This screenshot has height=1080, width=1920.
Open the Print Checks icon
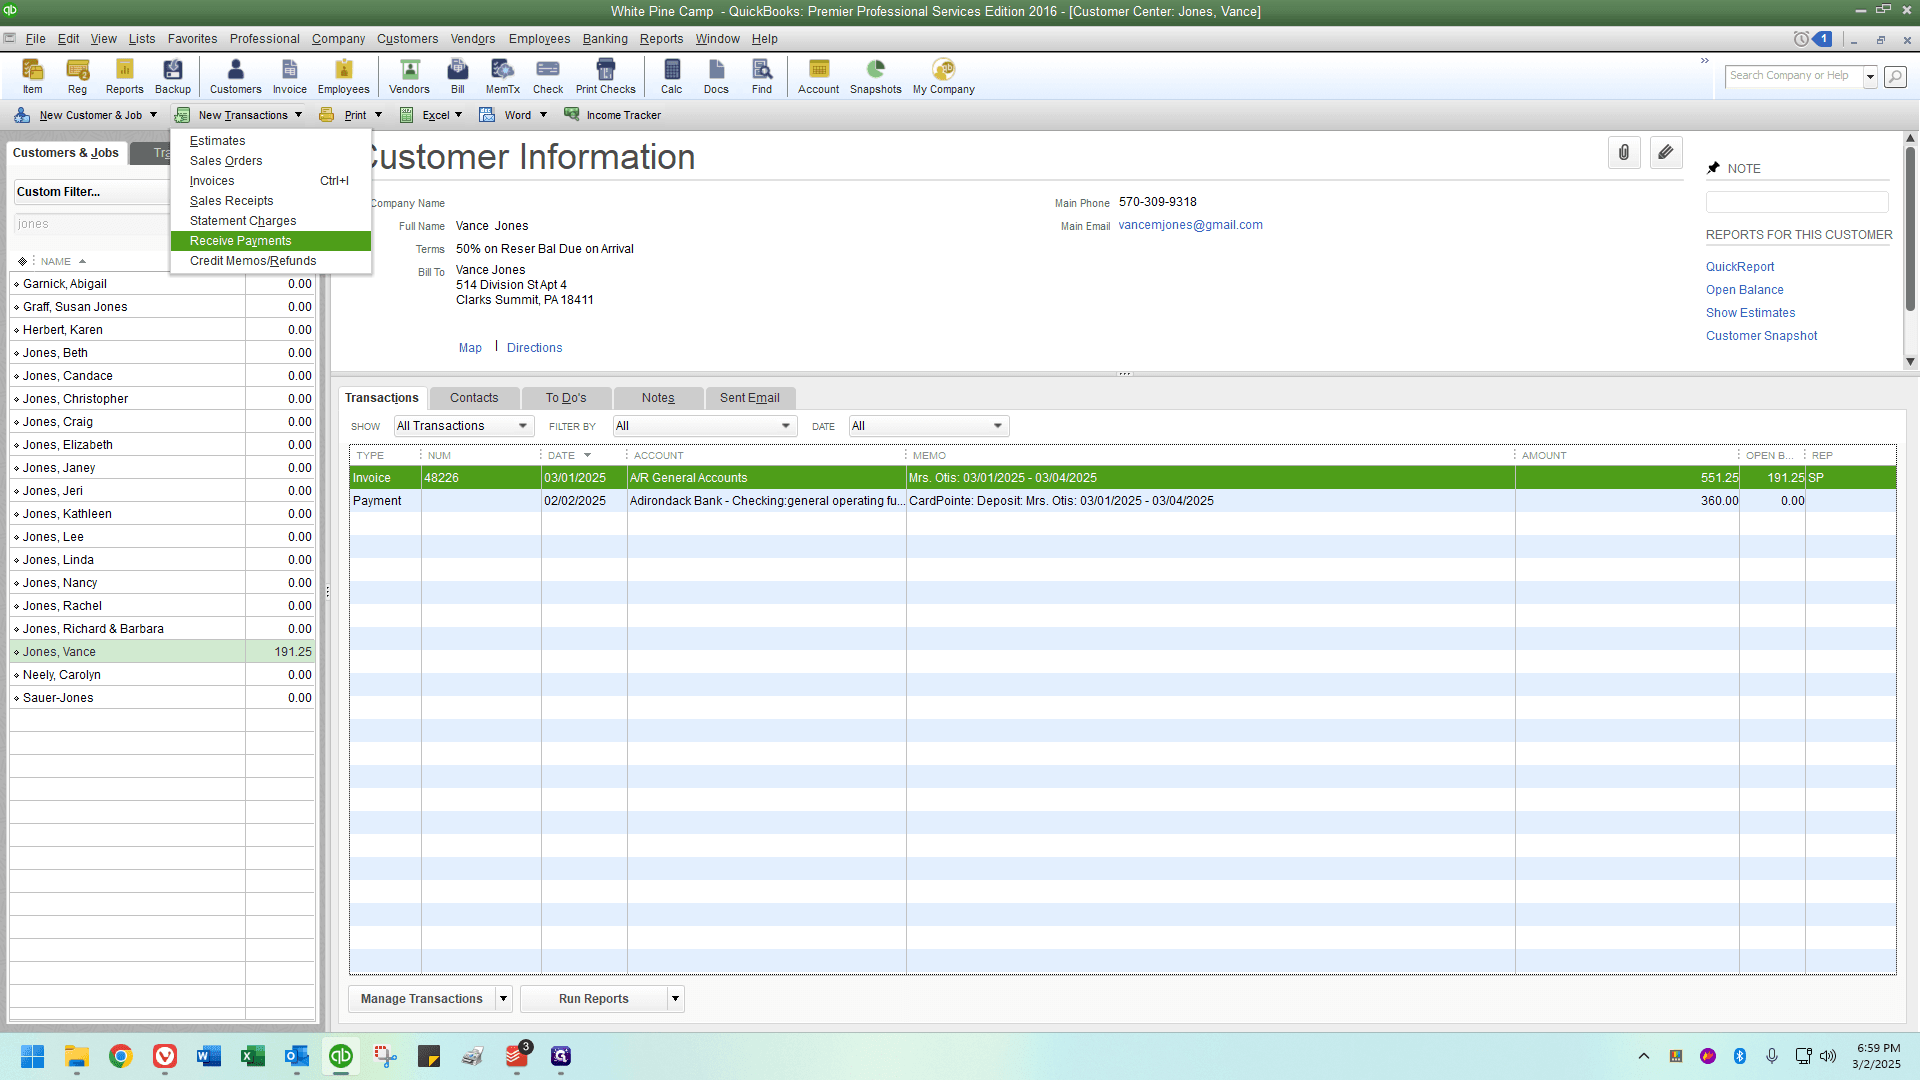606,76
